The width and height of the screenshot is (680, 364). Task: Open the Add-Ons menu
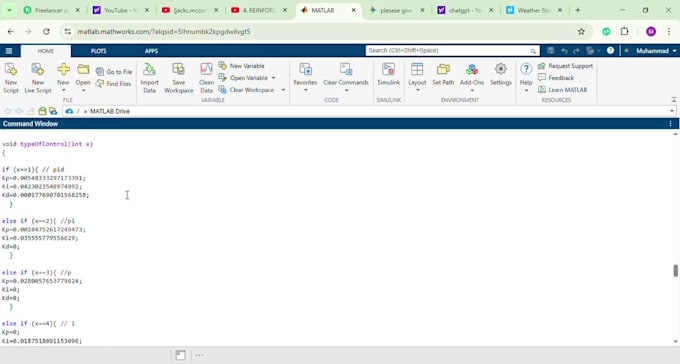(x=472, y=78)
